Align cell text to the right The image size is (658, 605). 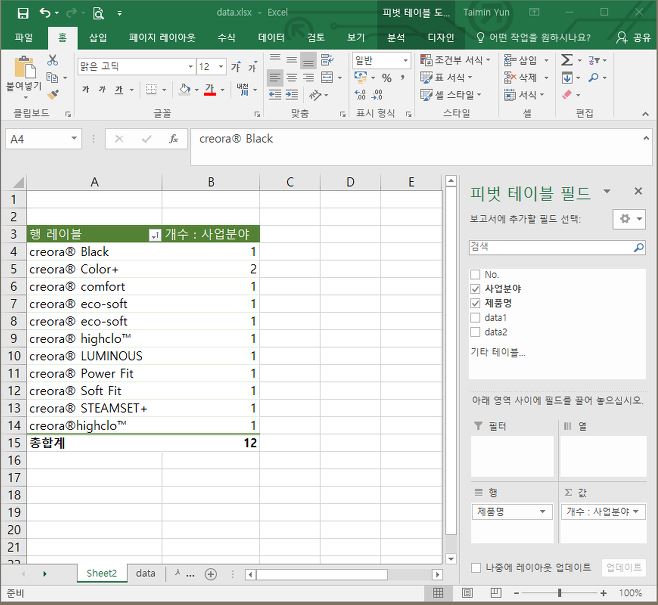[308, 78]
